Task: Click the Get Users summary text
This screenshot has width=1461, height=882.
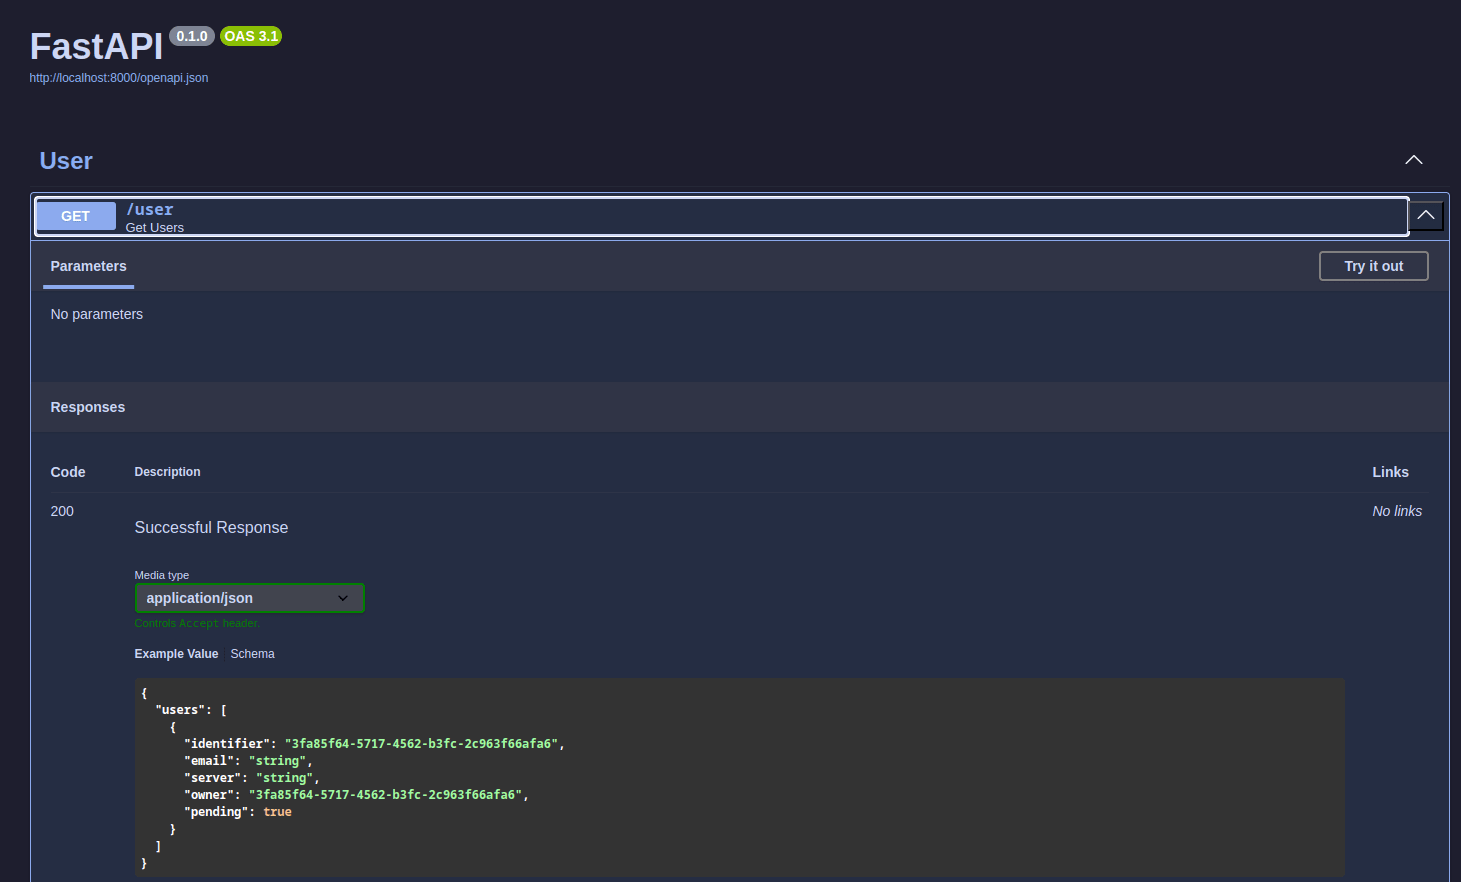Action: tap(154, 227)
